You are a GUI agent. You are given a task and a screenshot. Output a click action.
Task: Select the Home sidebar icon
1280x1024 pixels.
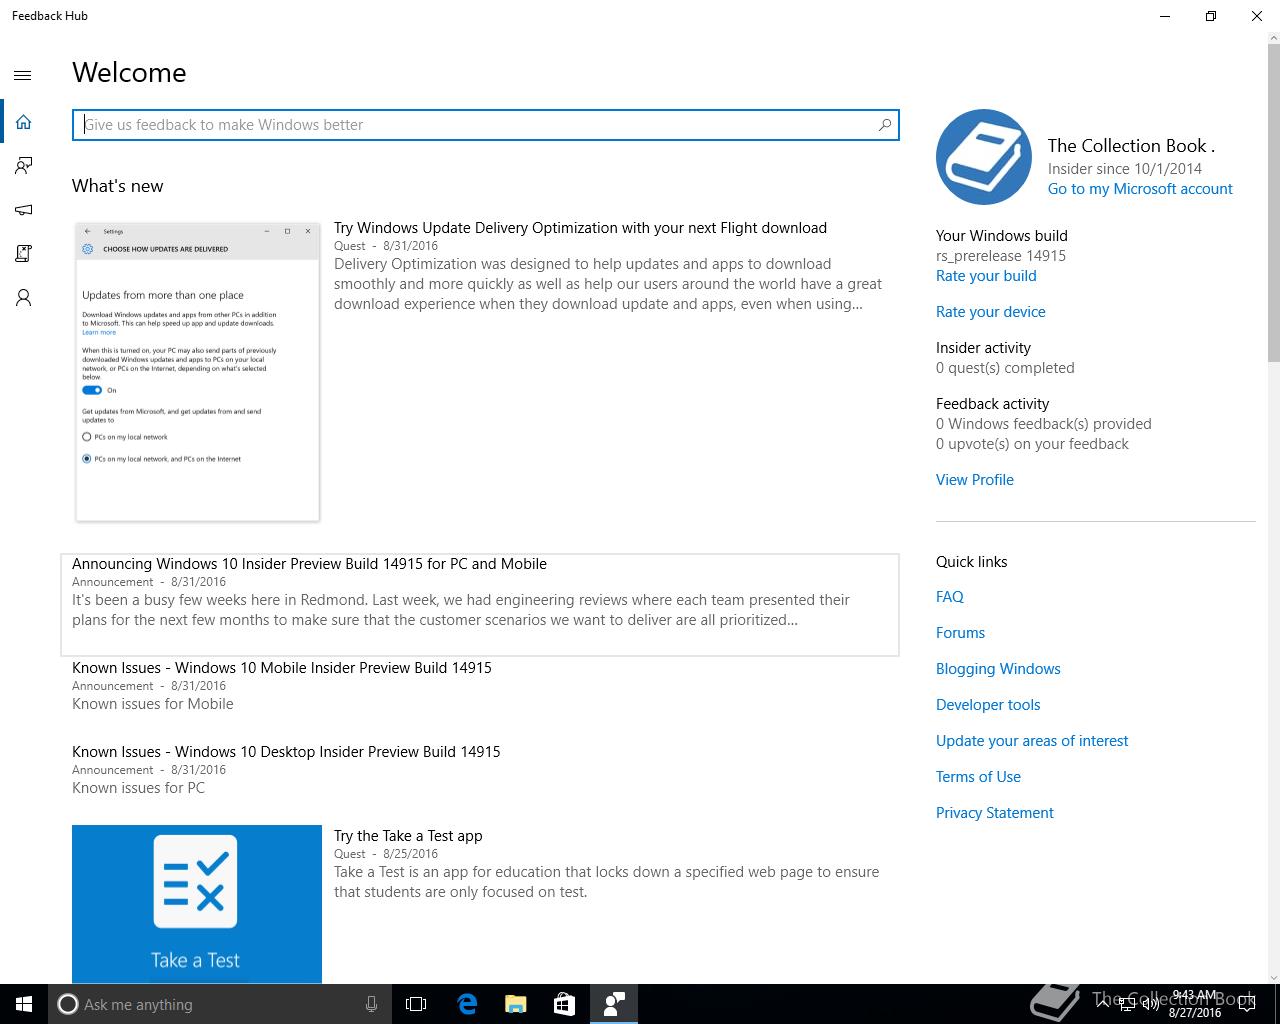[23, 122]
